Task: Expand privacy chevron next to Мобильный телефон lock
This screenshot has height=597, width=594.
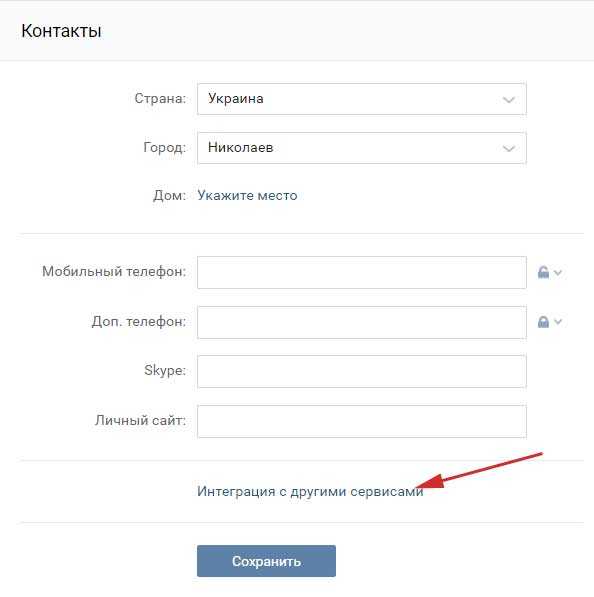Action: [558, 272]
